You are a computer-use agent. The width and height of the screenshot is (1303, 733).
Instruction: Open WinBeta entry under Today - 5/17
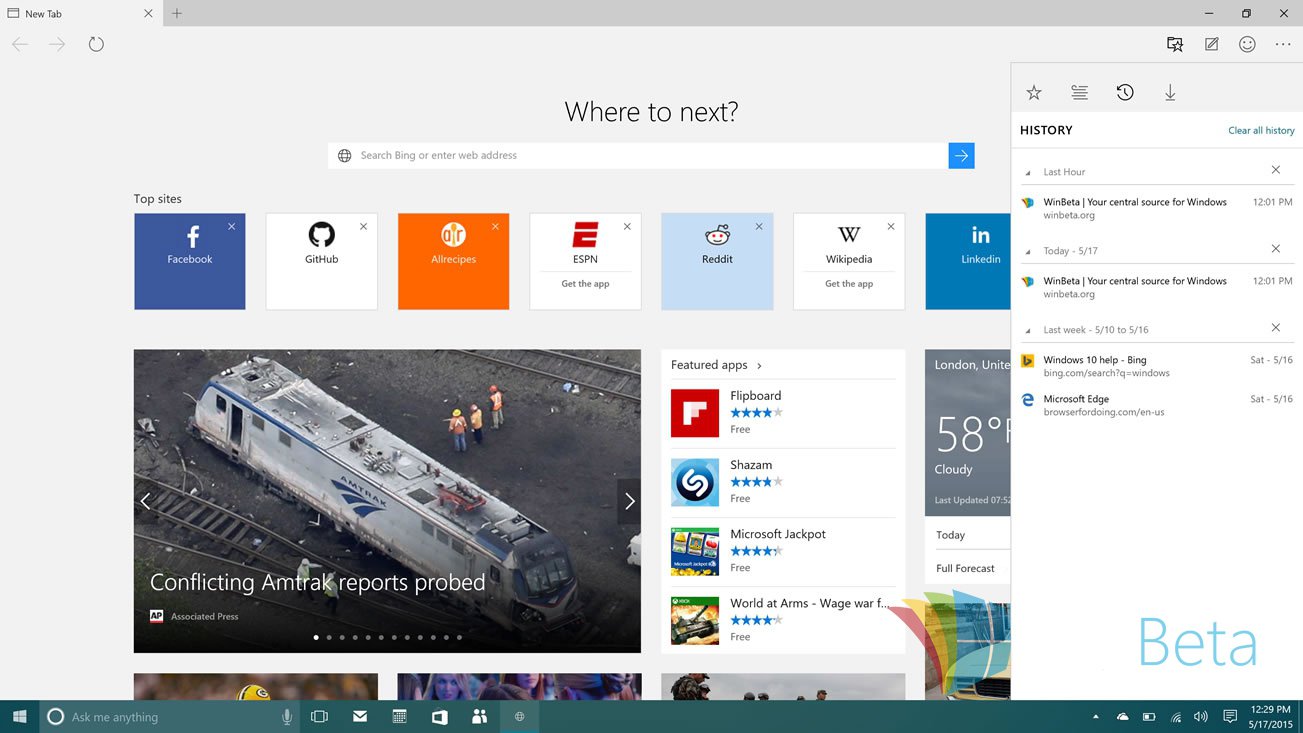click(1156, 287)
